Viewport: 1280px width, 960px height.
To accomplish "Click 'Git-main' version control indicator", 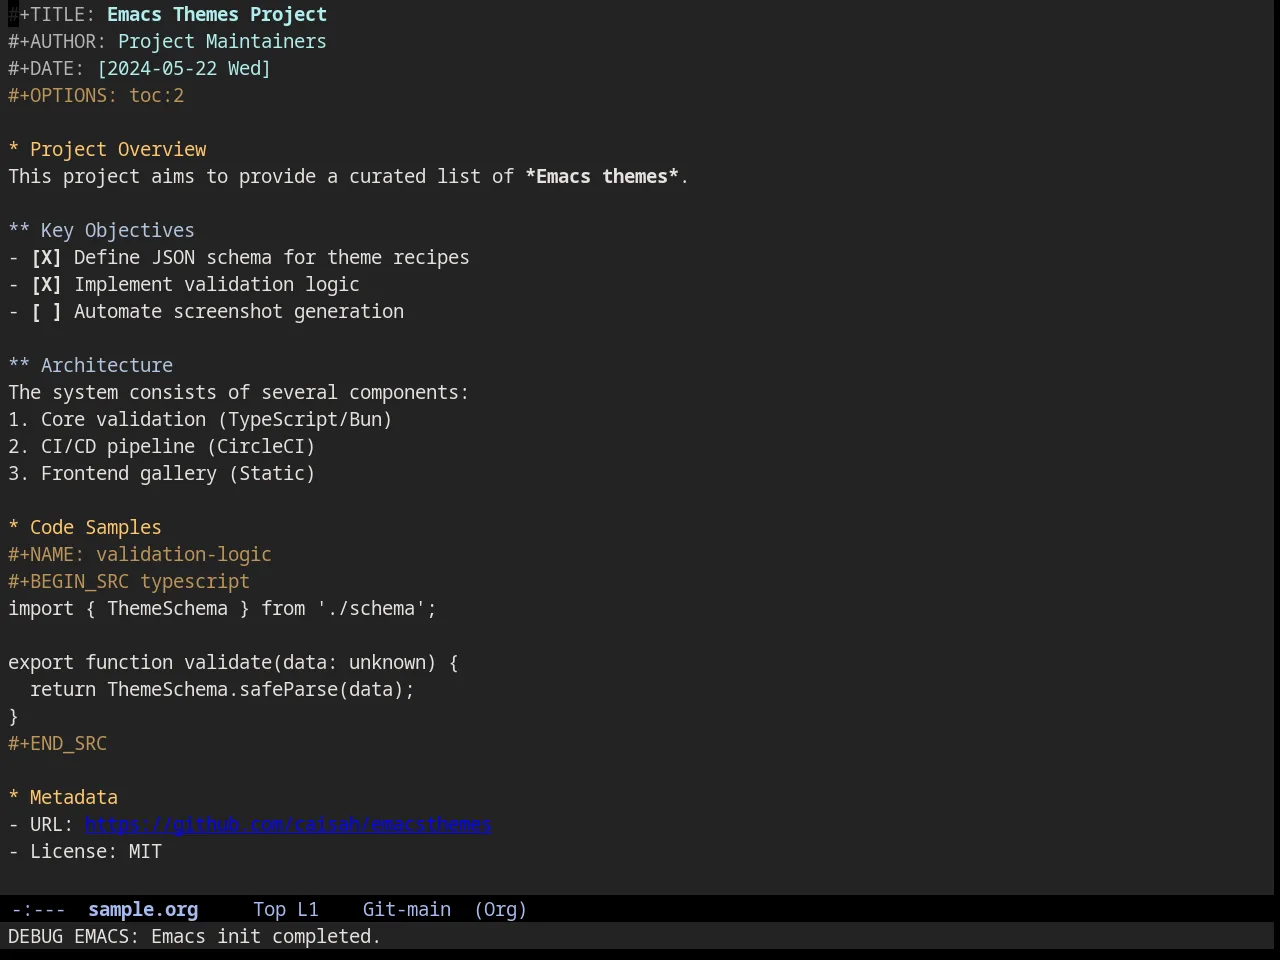I will 407,910.
